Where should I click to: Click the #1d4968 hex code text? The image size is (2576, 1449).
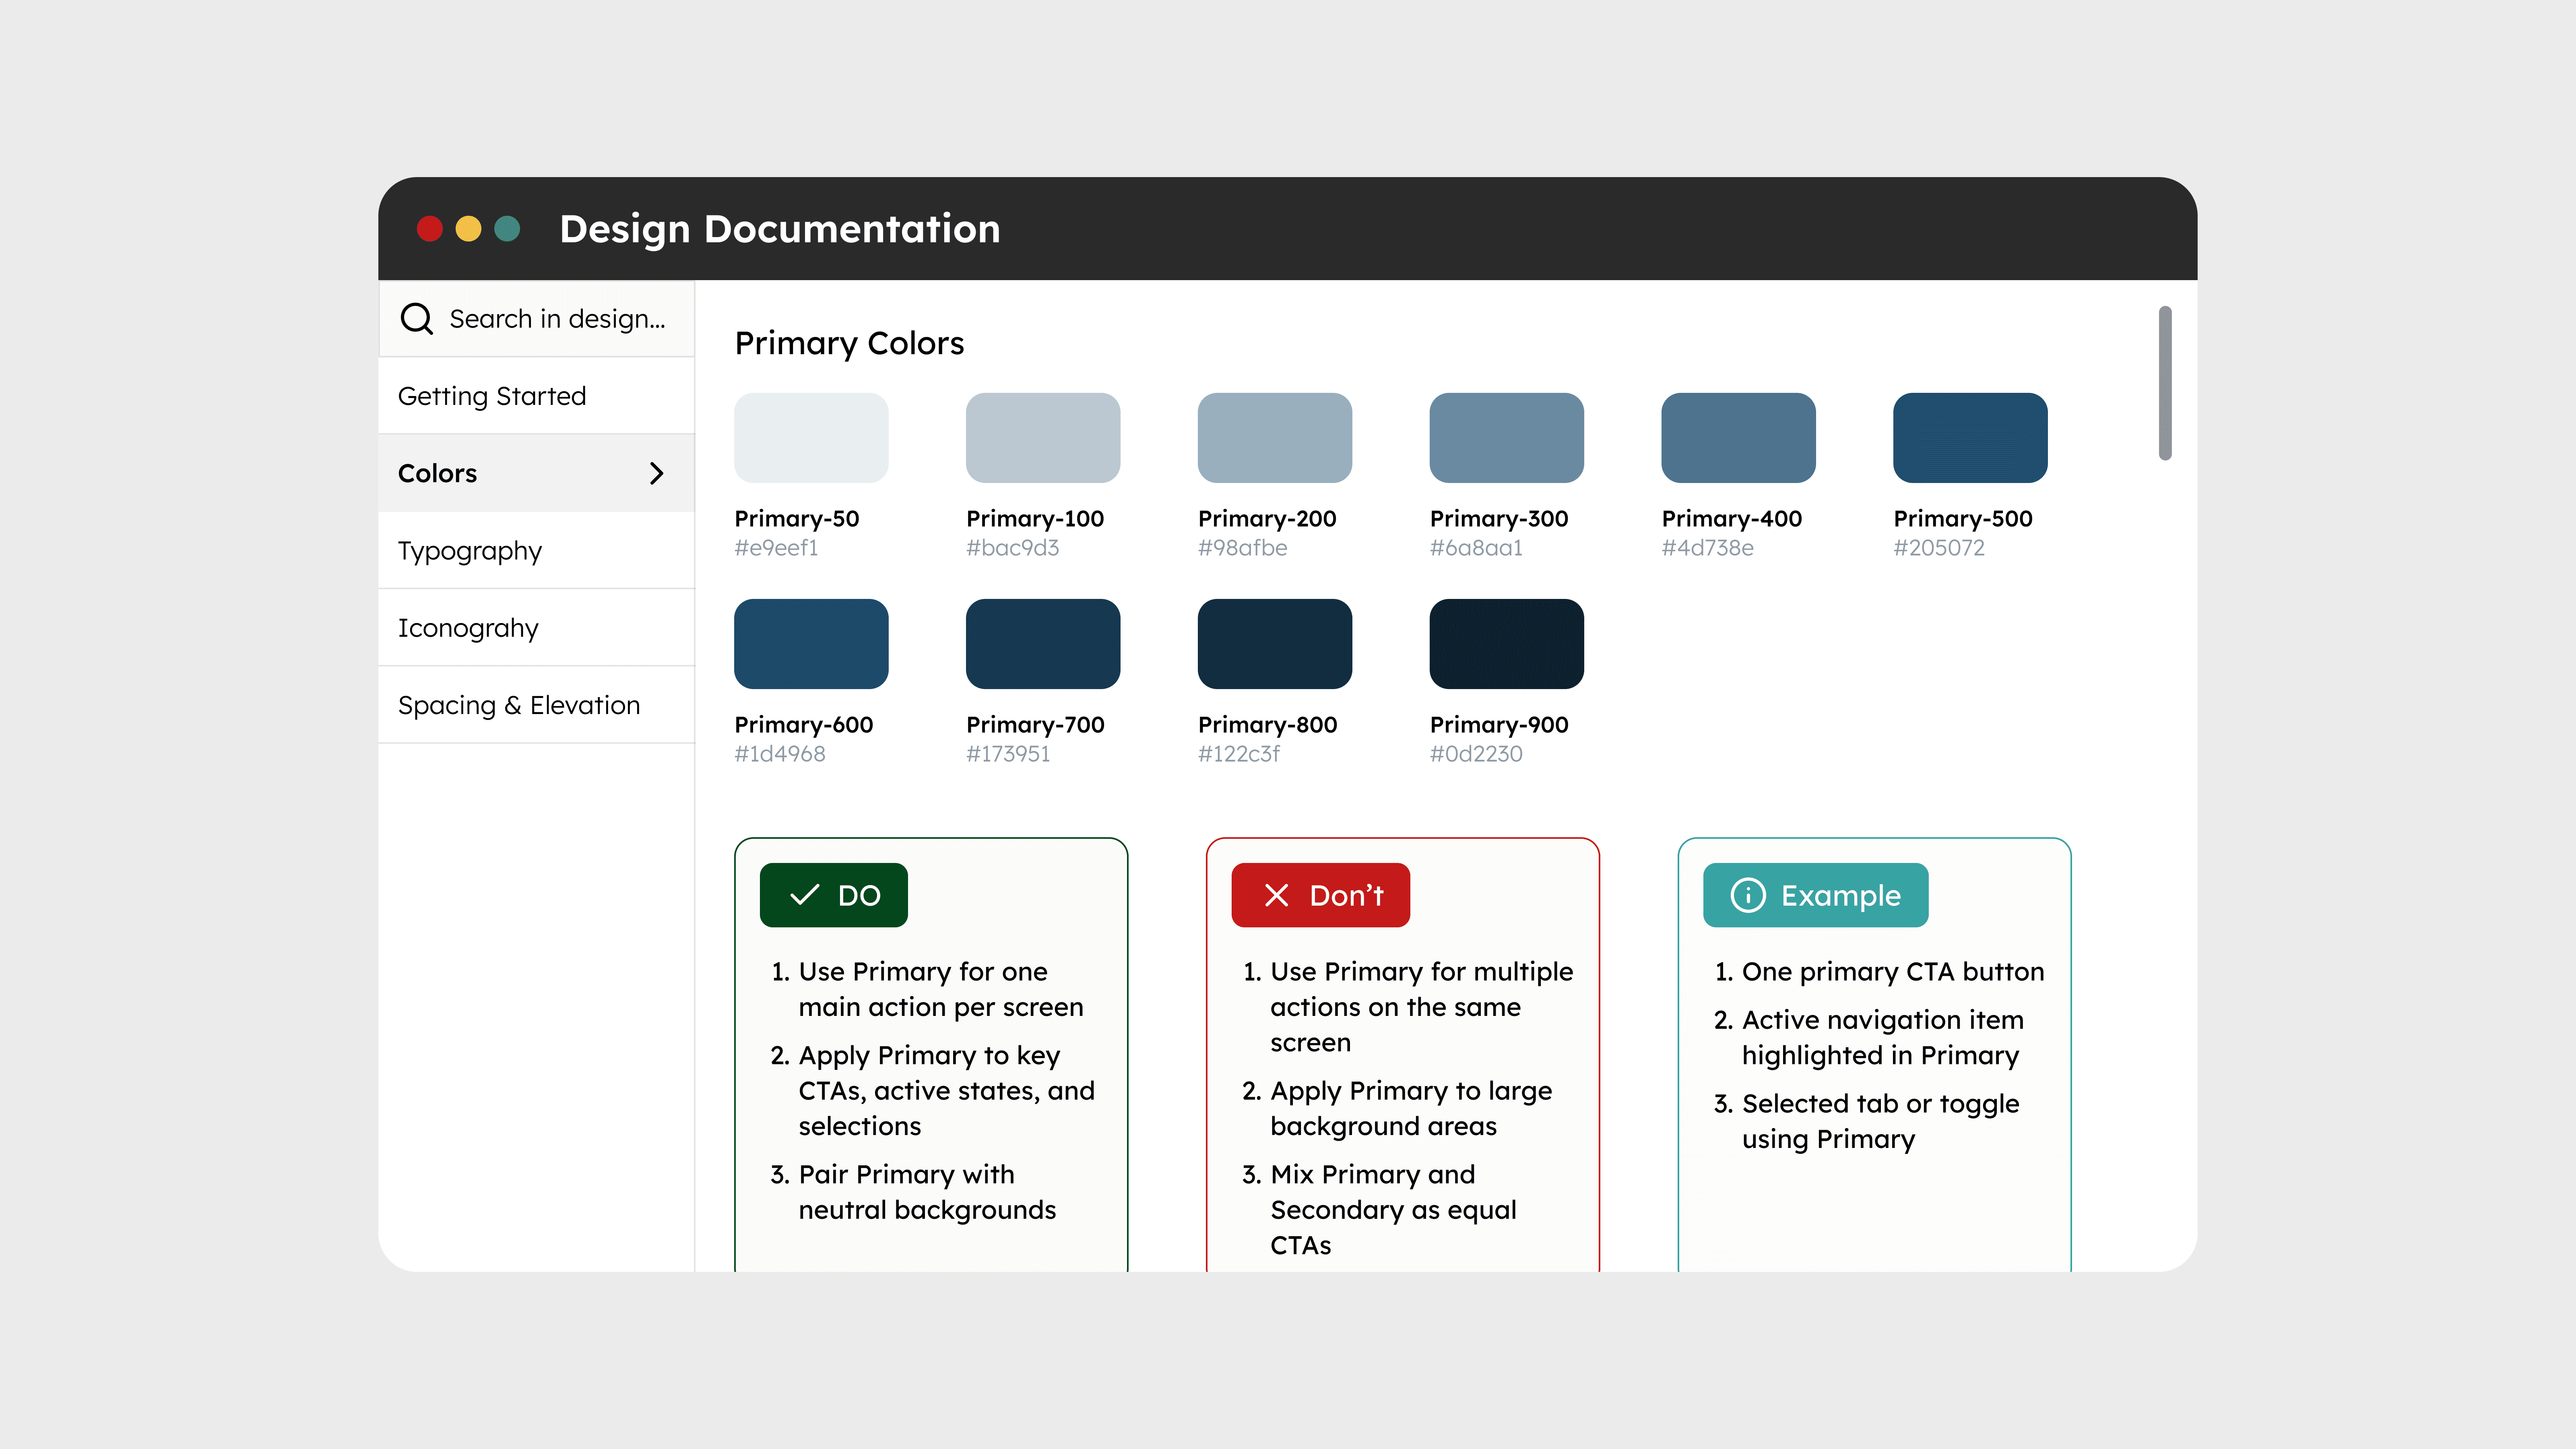click(780, 754)
